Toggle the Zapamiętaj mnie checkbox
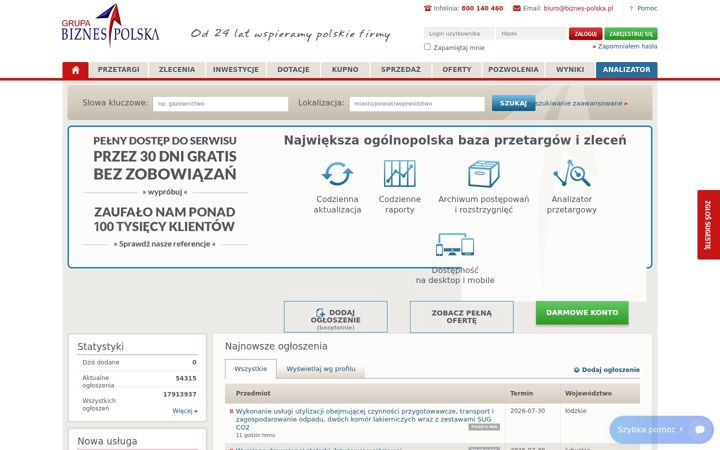Viewport: 720px width, 450px height. tap(427, 46)
